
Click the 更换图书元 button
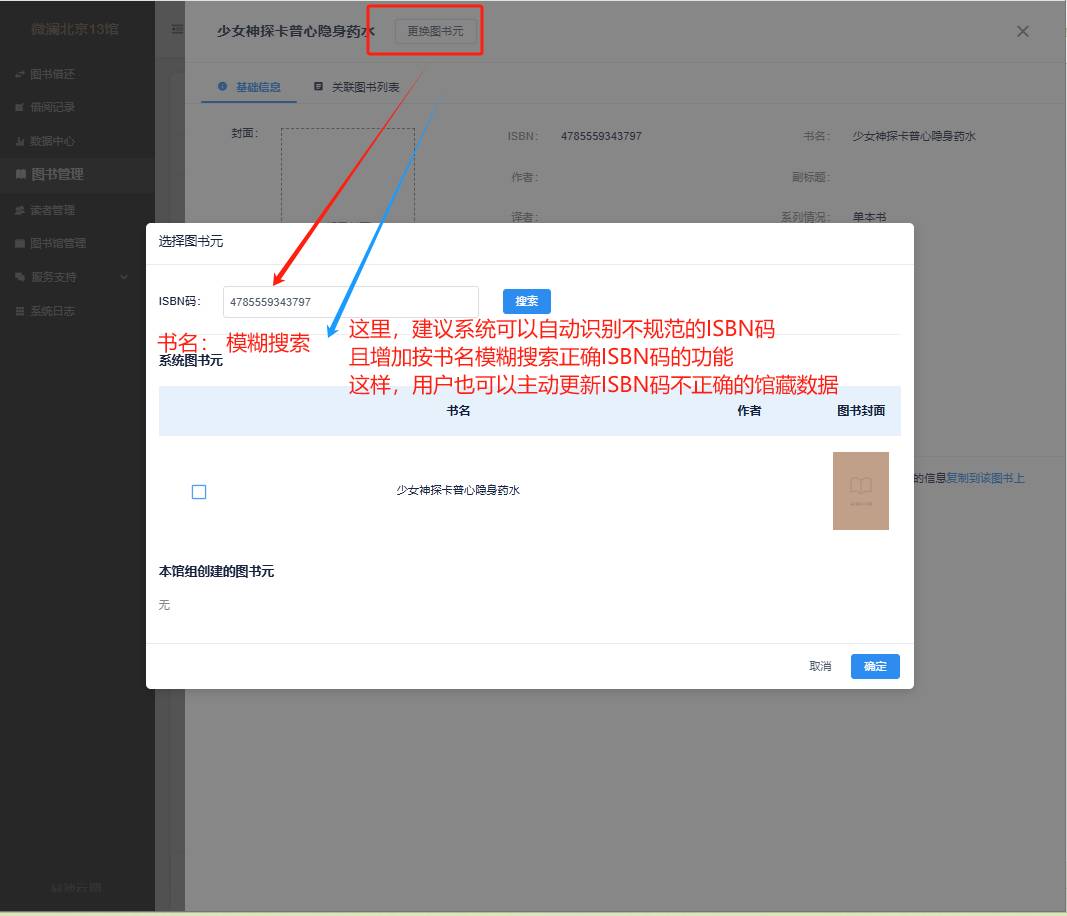click(x=435, y=31)
